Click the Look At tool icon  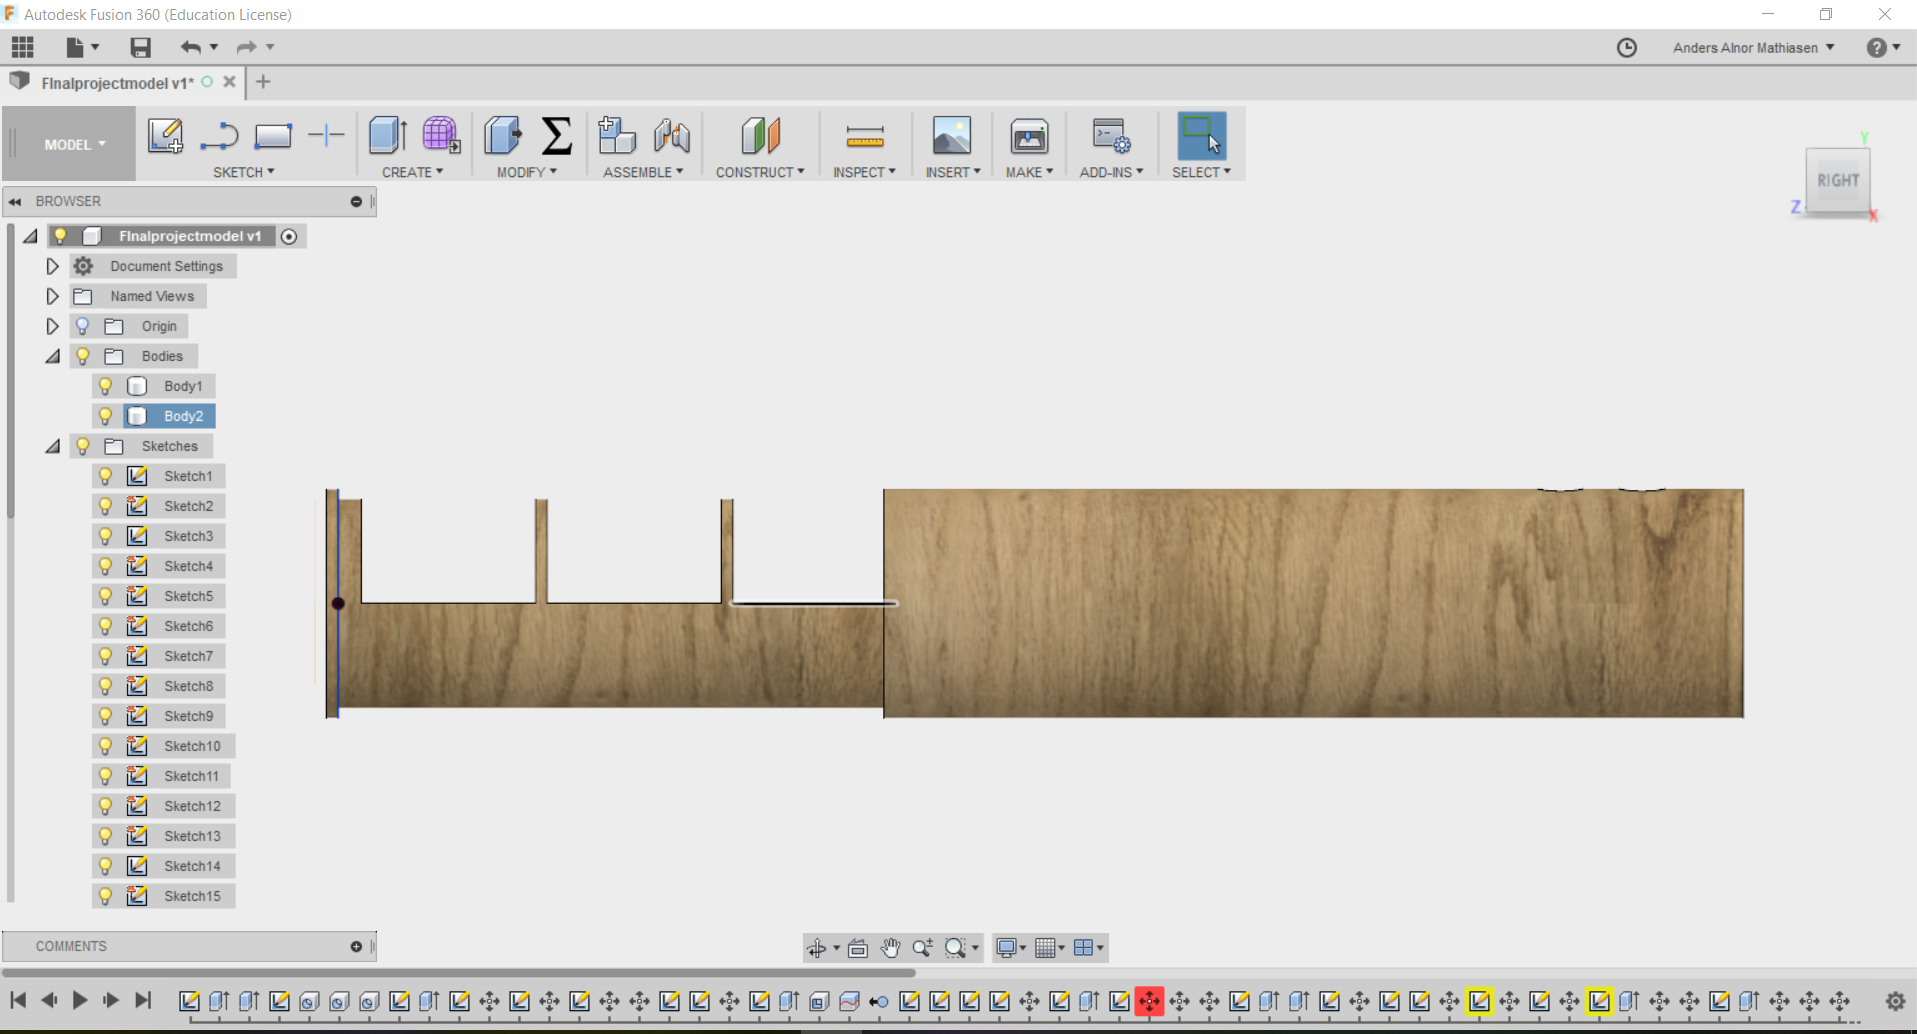[x=858, y=948]
